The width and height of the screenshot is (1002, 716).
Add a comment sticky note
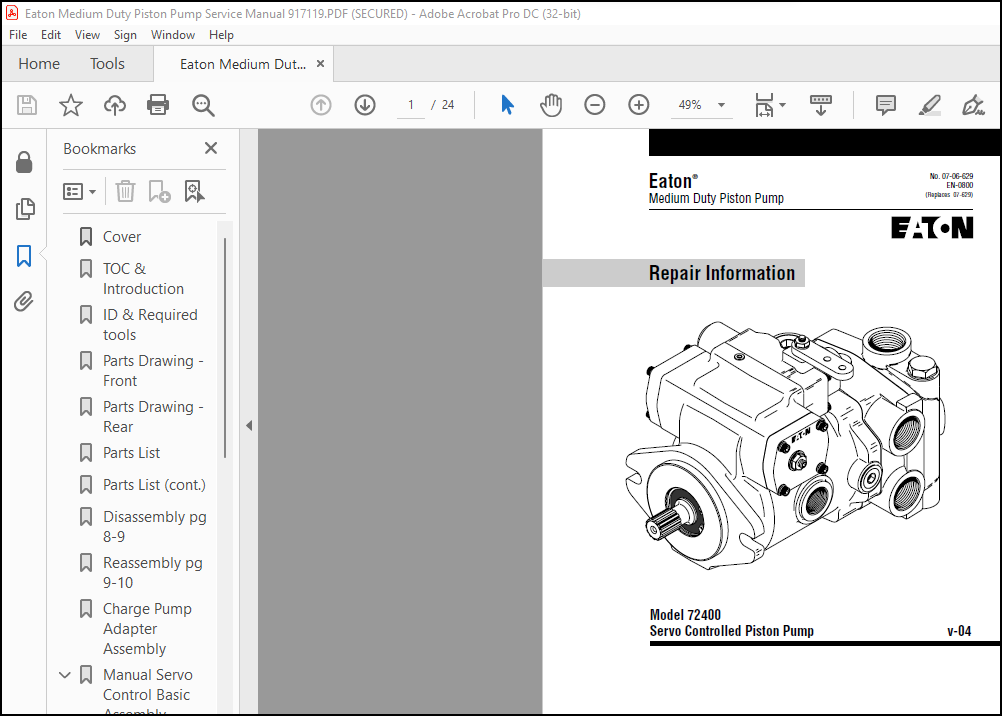886,105
